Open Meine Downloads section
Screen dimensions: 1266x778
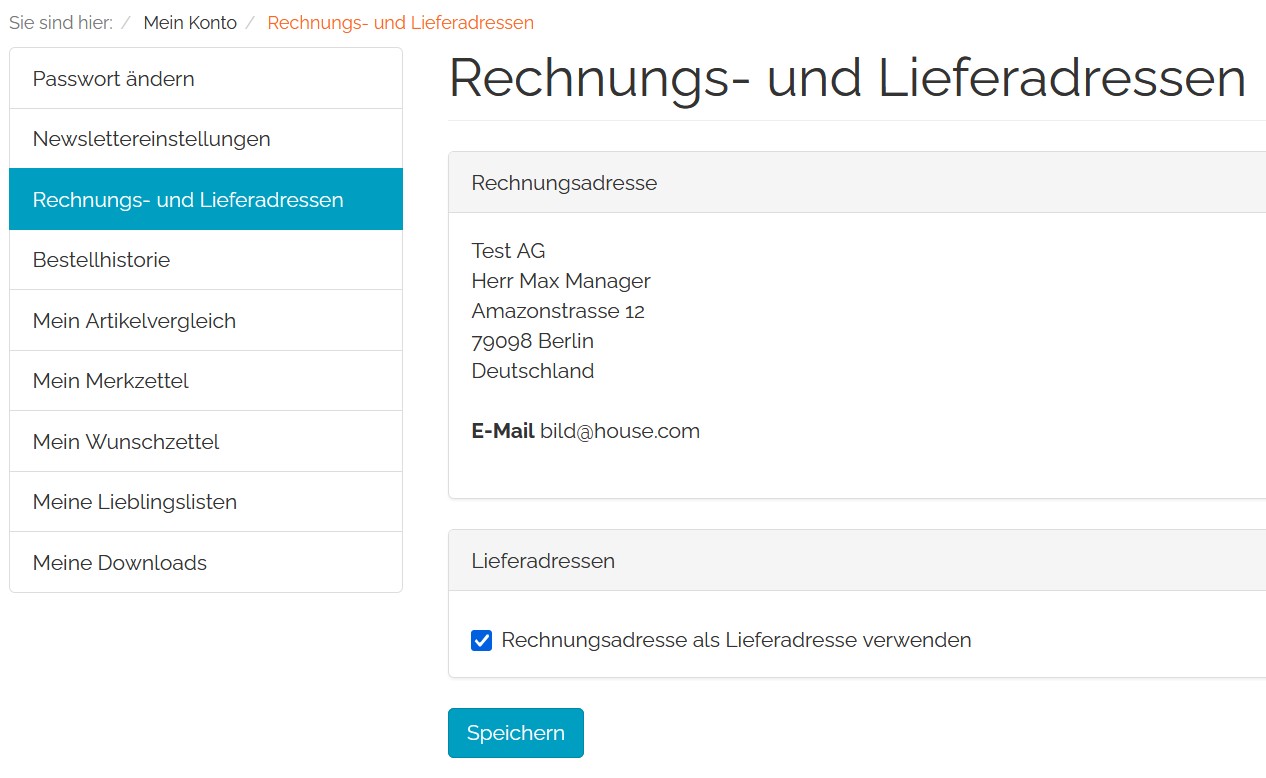click(119, 563)
